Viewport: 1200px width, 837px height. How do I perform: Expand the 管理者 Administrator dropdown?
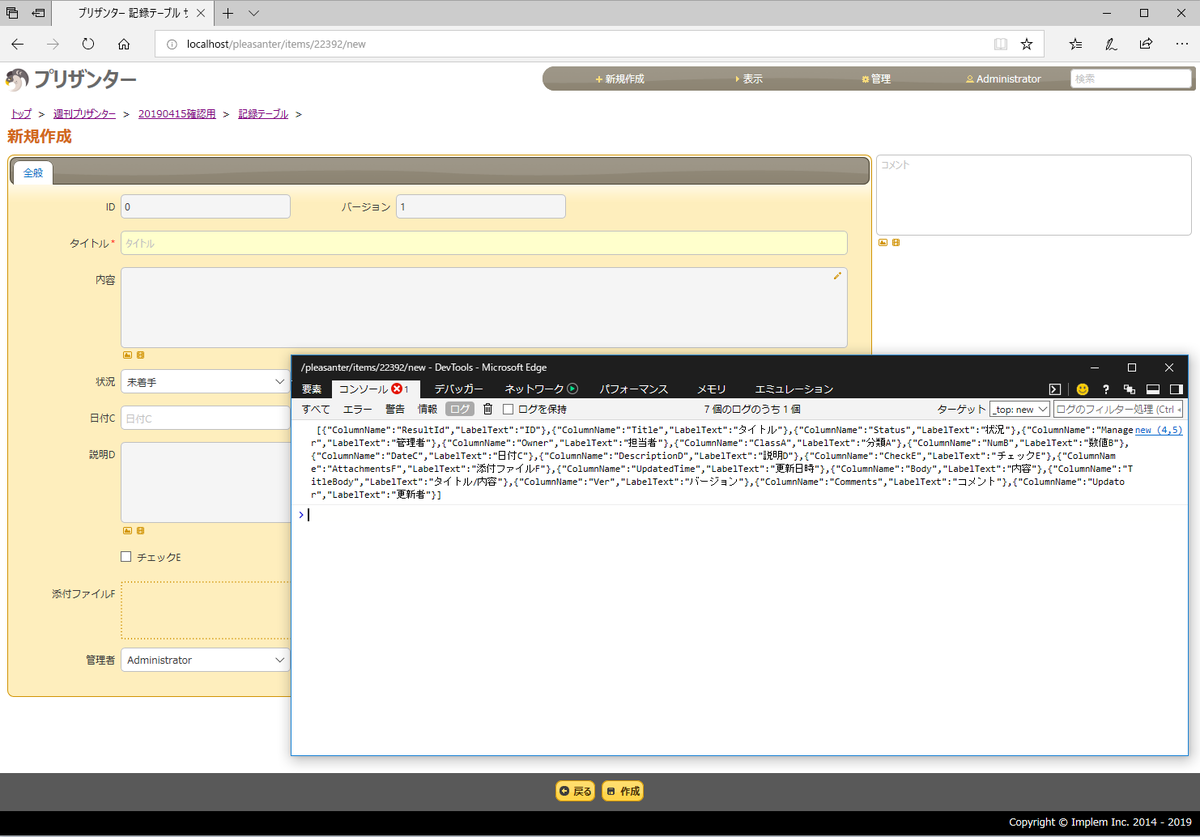coord(205,660)
